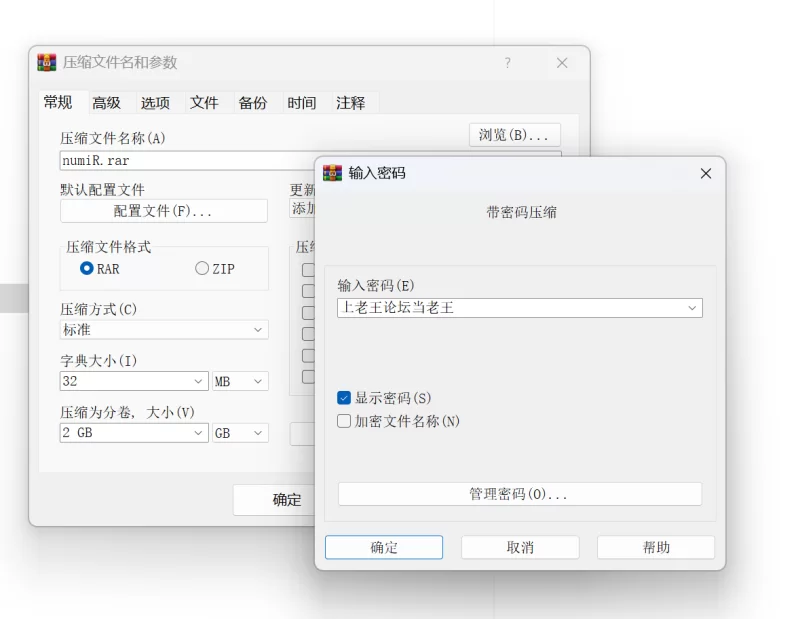800x619 pixels.
Task: Expand the password history dropdown arrow
Action: point(692,308)
